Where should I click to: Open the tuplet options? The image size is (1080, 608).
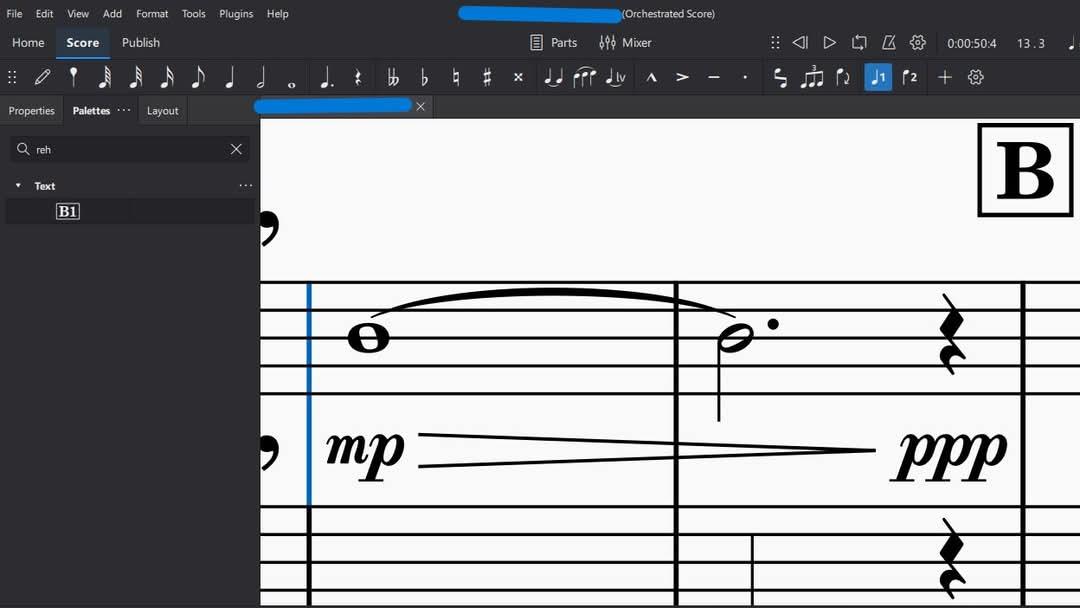(811, 77)
